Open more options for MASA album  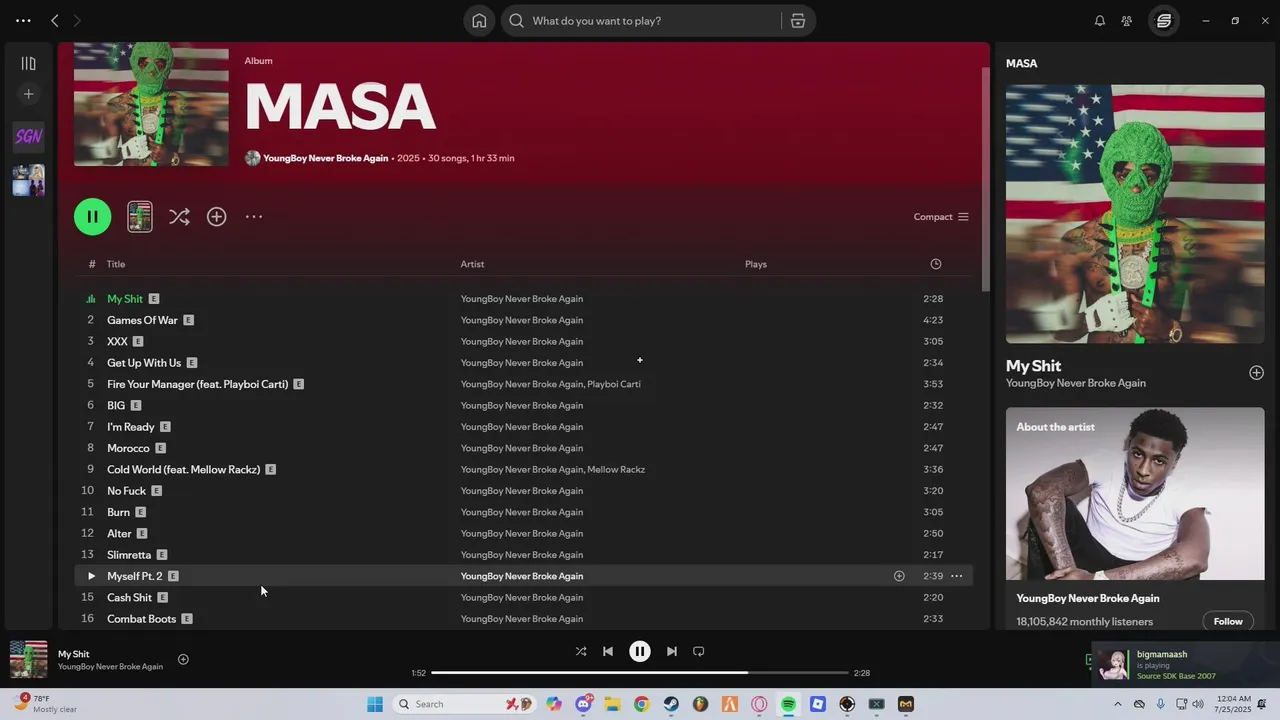click(x=254, y=216)
